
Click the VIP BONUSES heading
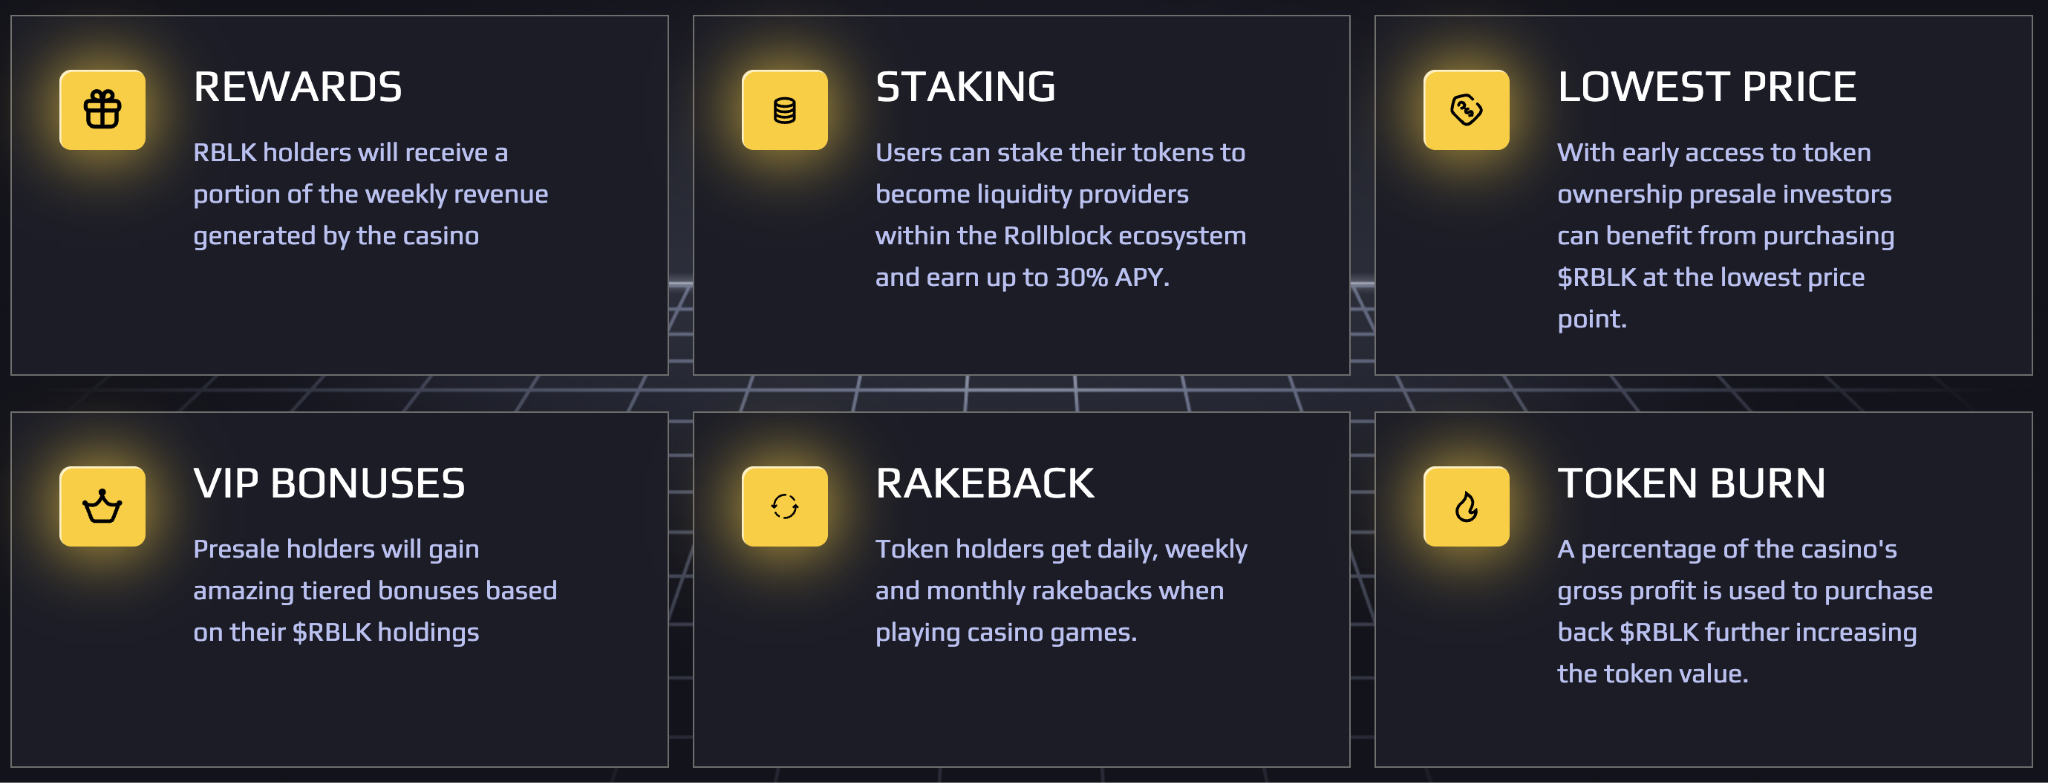(x=329, y=484)
